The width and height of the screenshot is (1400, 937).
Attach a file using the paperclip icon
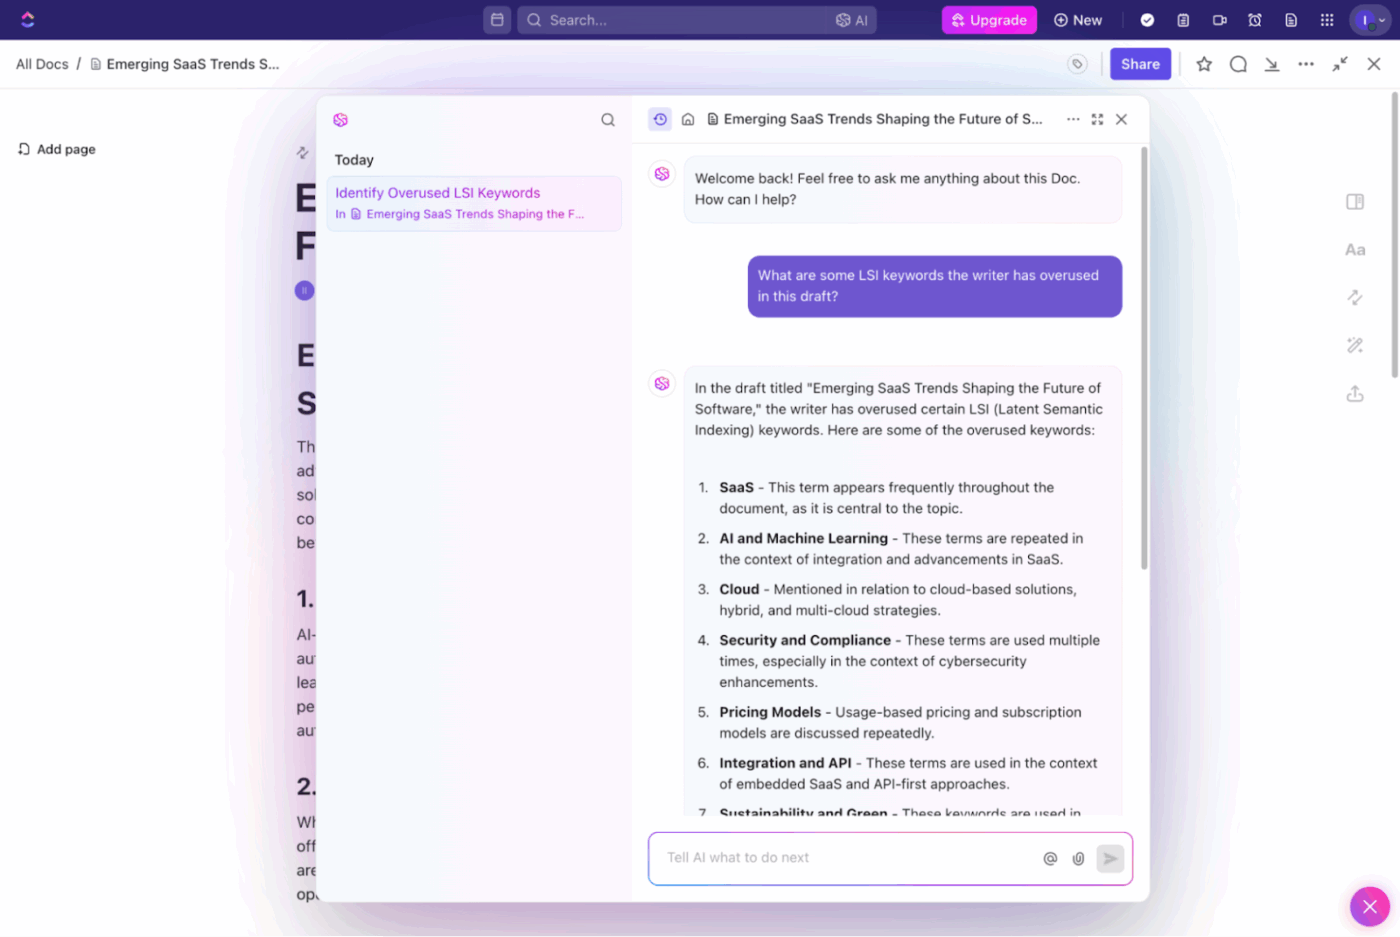pos(1078,858)
